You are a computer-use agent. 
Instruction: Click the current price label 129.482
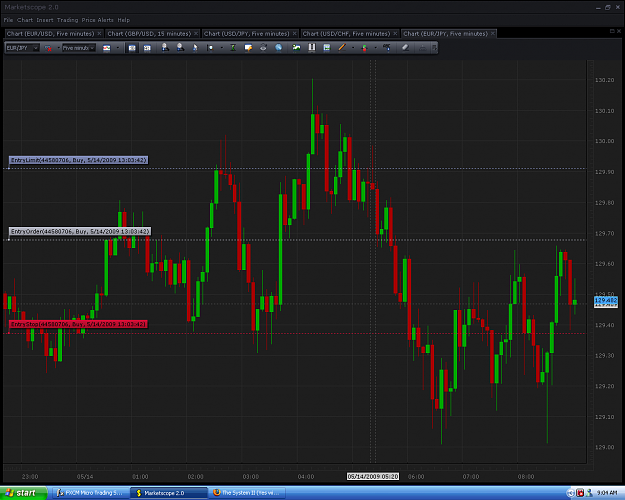click(x=605, y=300)
